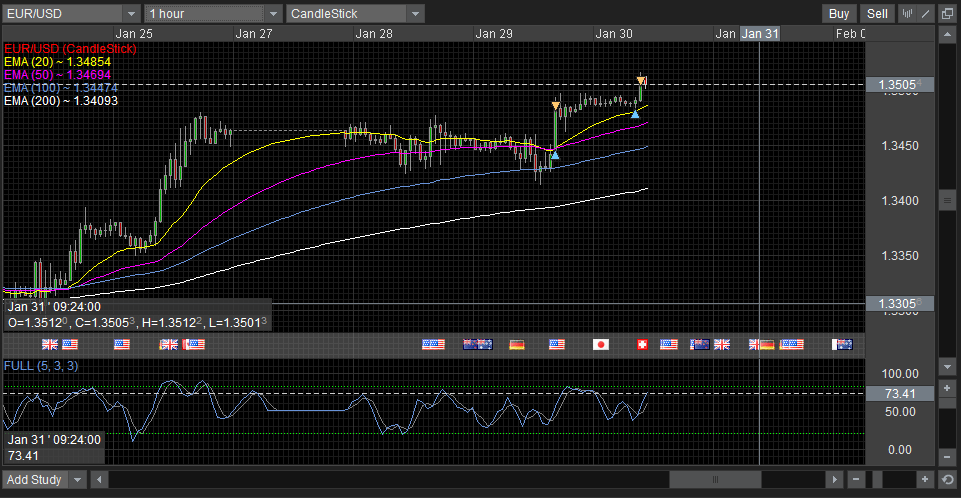
Task: Click the 1.3400 price axis label
Action: tap(900, 201)
